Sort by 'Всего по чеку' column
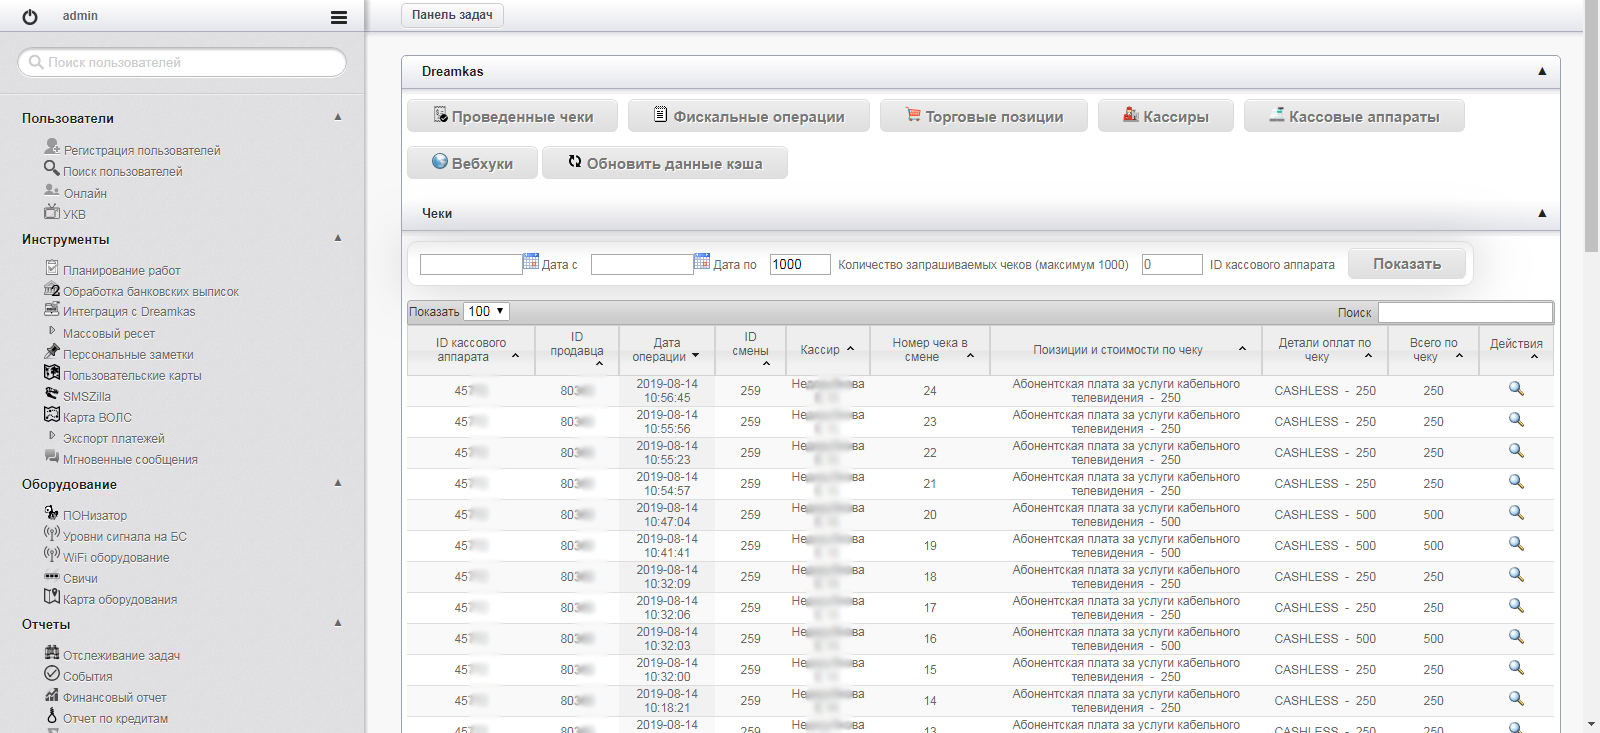The width and height of the screenshot is (1600, 733). (x=1433, y=349)
